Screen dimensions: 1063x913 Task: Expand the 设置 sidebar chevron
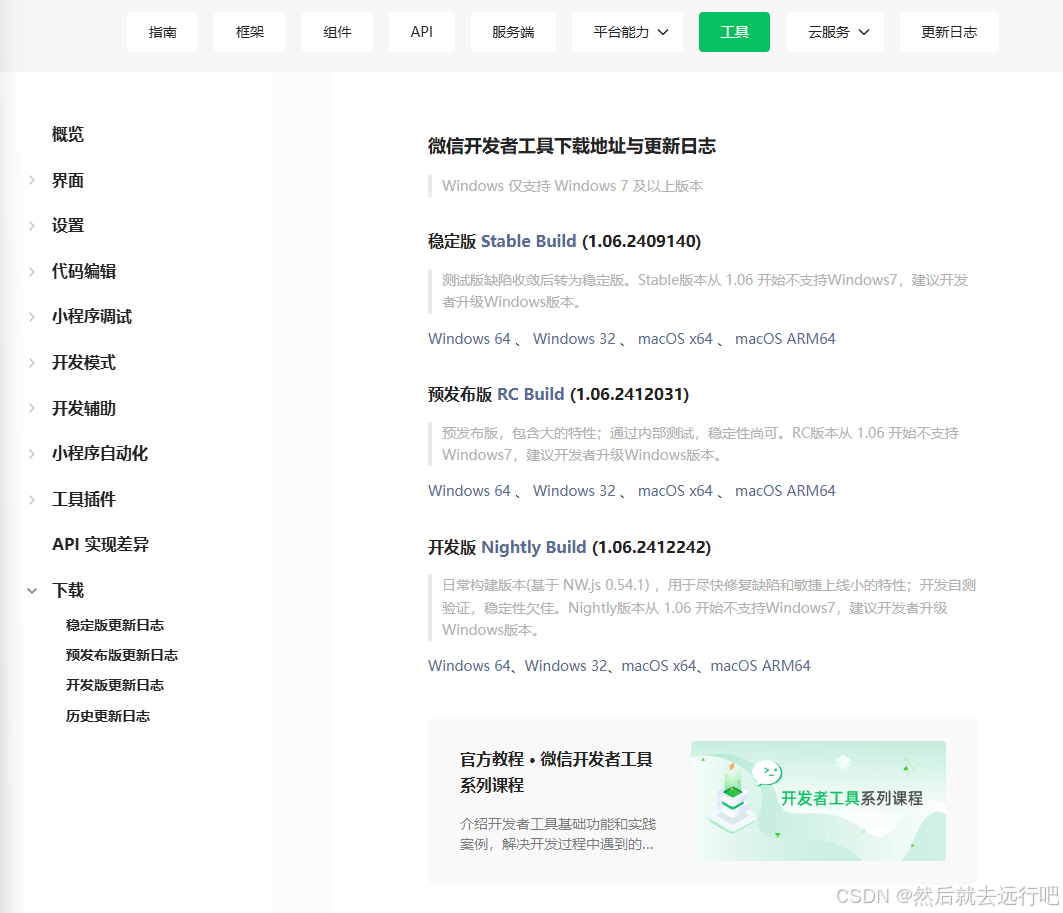pos(32,226)
